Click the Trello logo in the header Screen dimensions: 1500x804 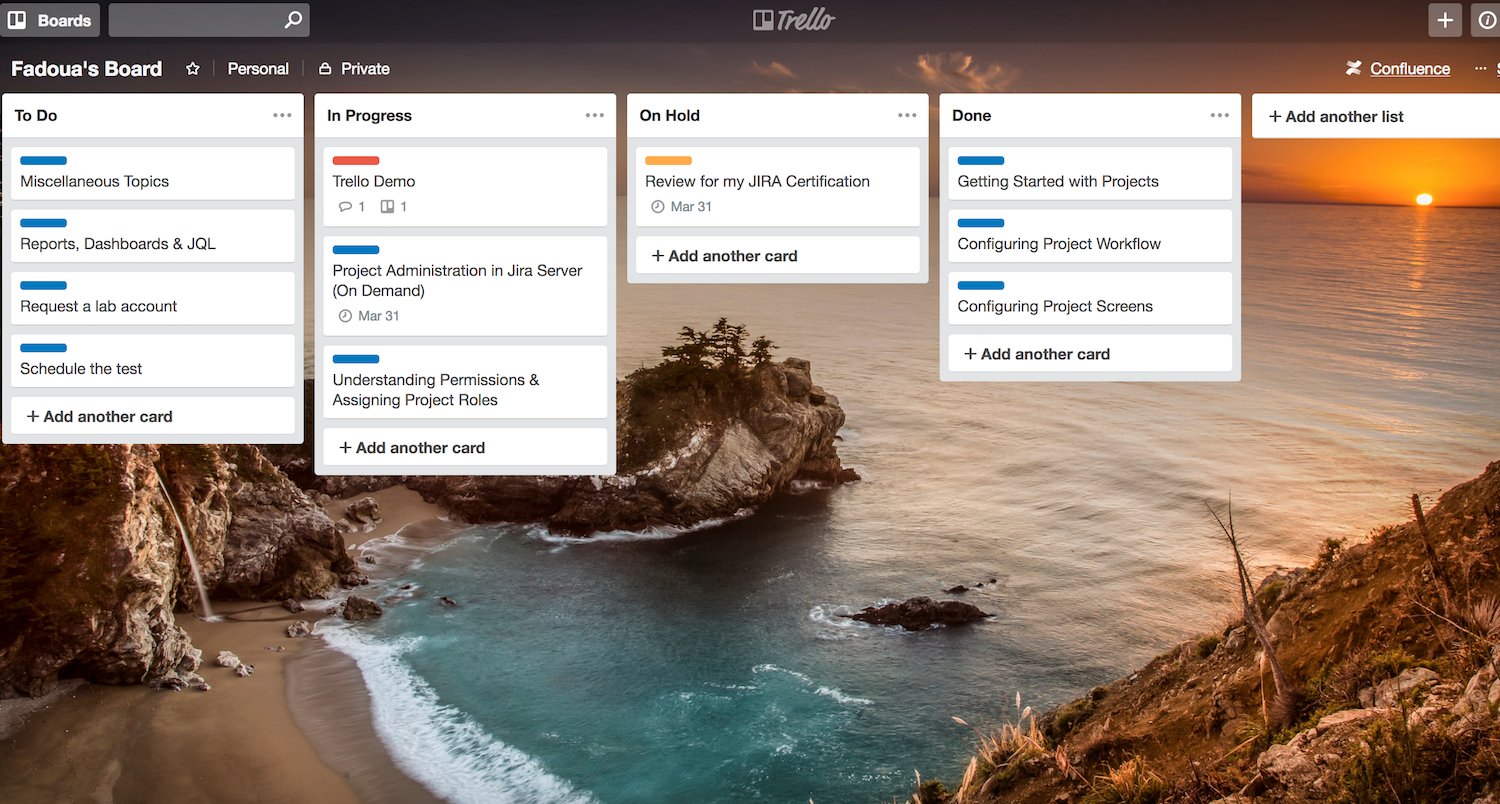(793, 19)
